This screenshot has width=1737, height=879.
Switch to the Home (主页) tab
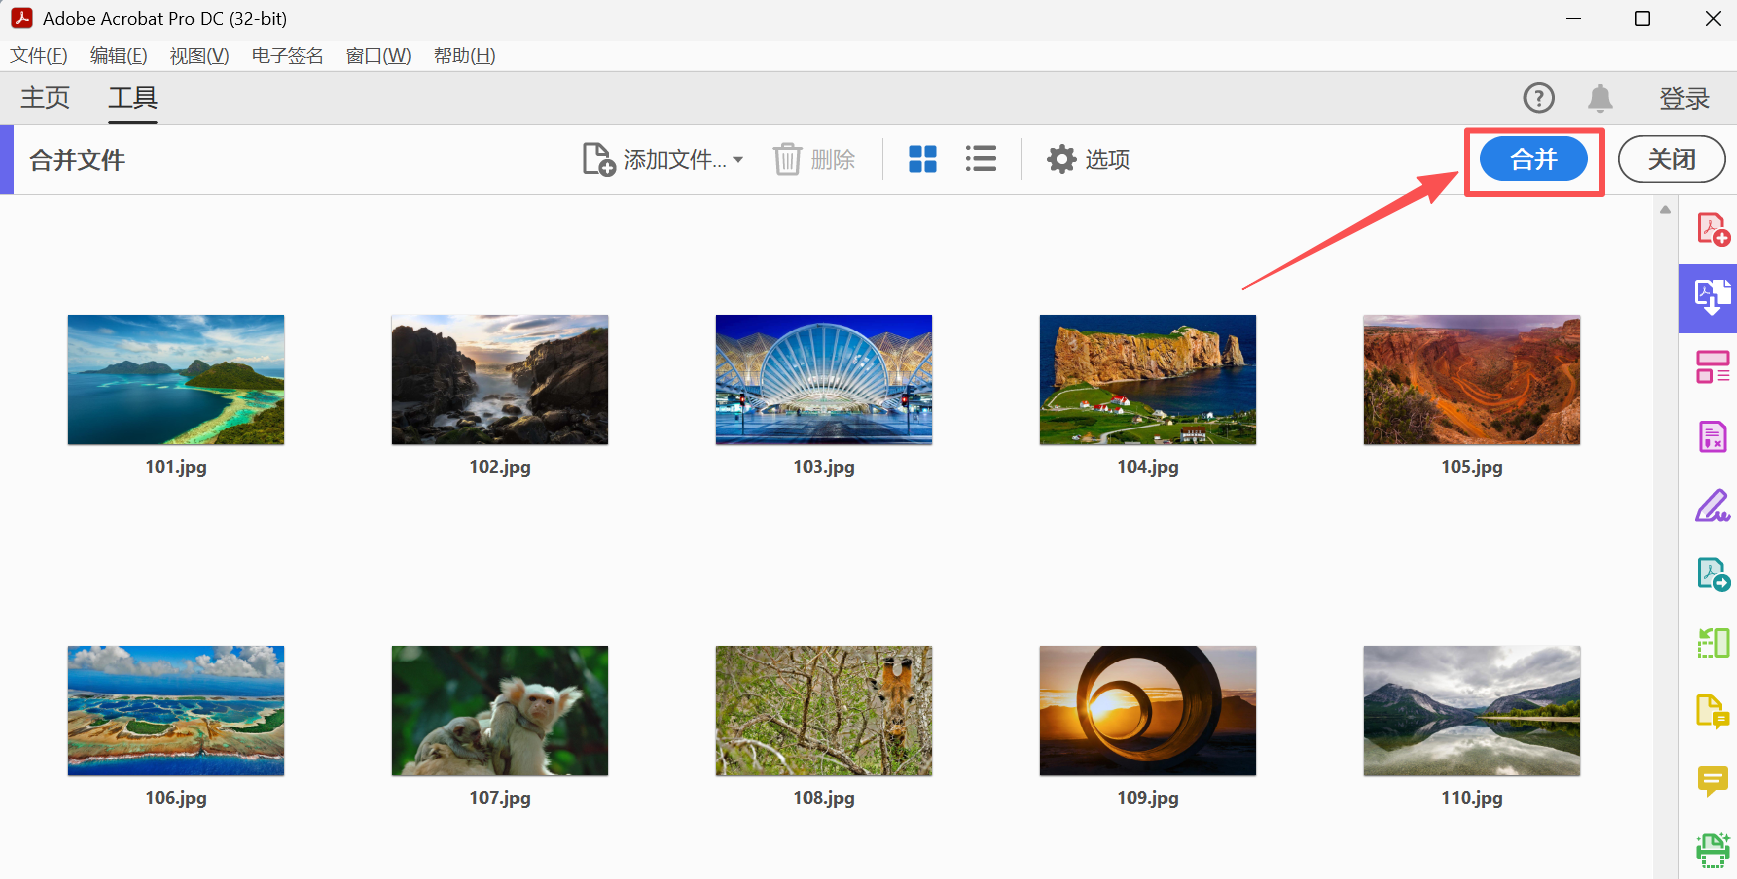pos(45,98)
